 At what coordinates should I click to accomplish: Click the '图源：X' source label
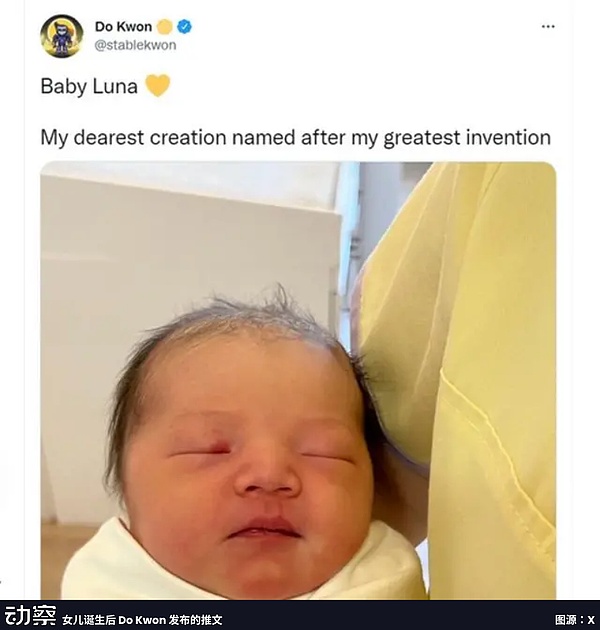(x=574, y=620)
